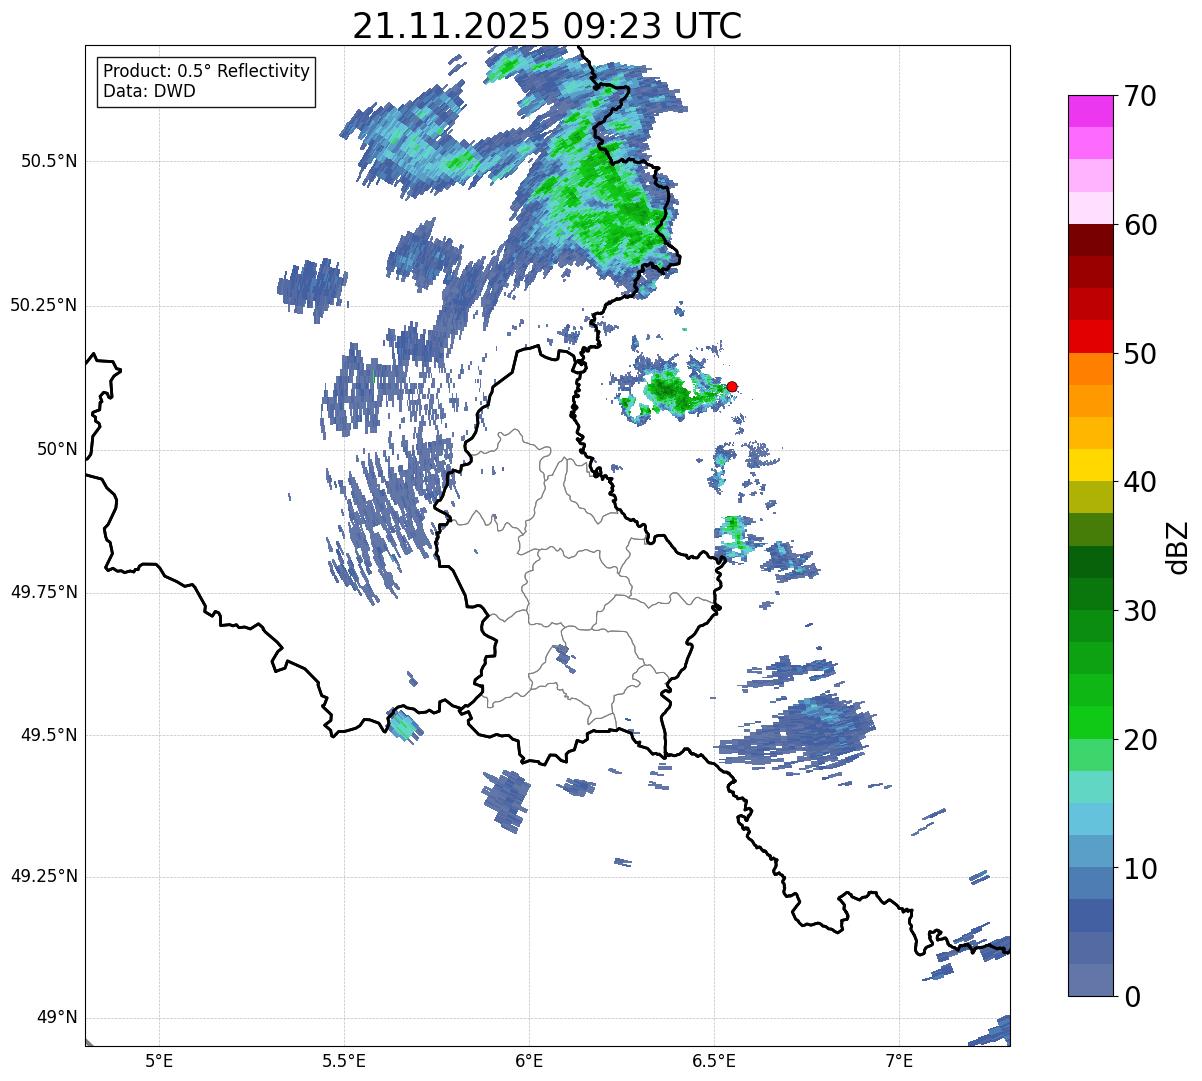Click the '7°E' longitude label
The image size is (1202, 1081).
(x=899, y=1060)
